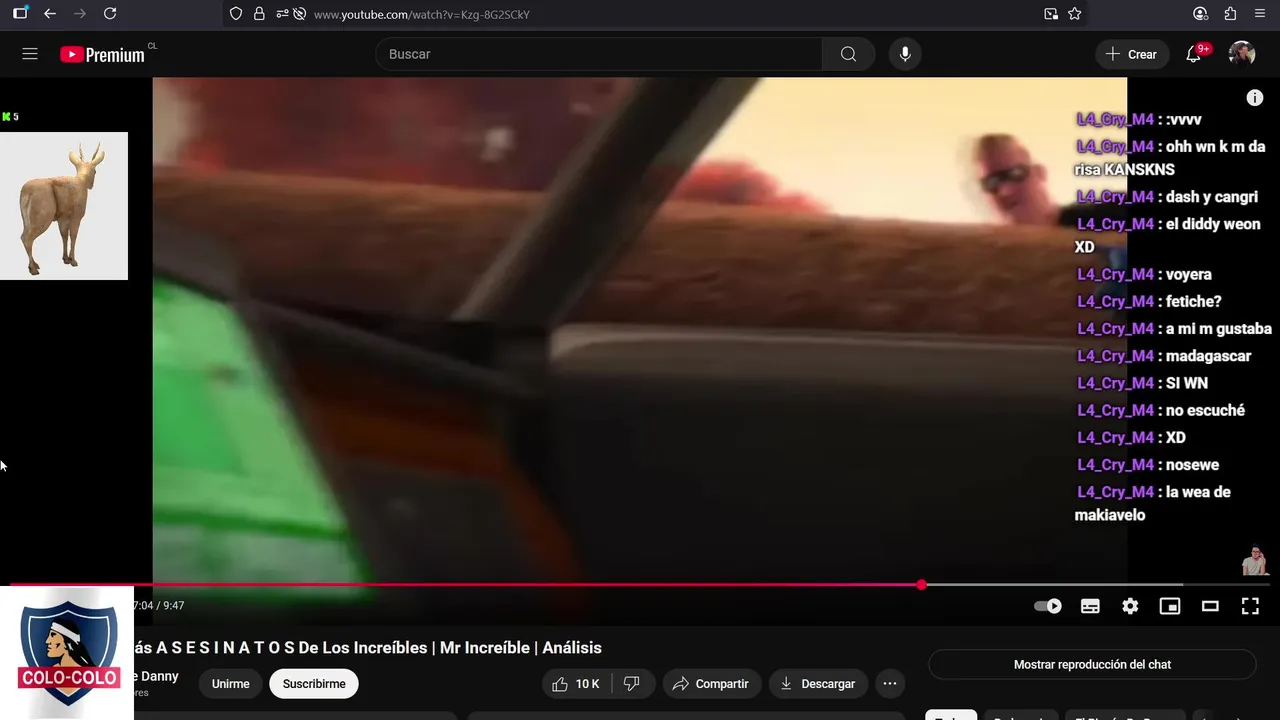Screen dimensions: 1280x720
Task: Click the video title text with 'Mr Increíble | Análisis'
Action: pyautogui.click(x=368, y=648)
